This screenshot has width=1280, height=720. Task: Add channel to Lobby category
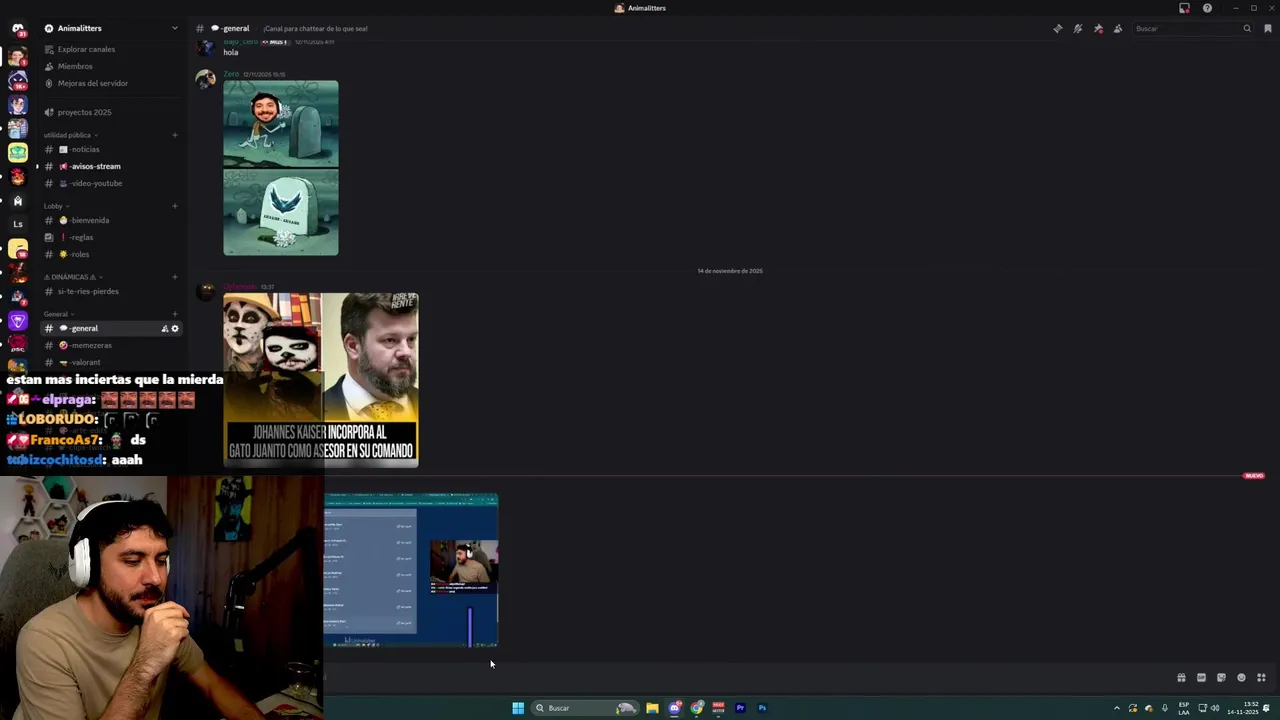175,206
